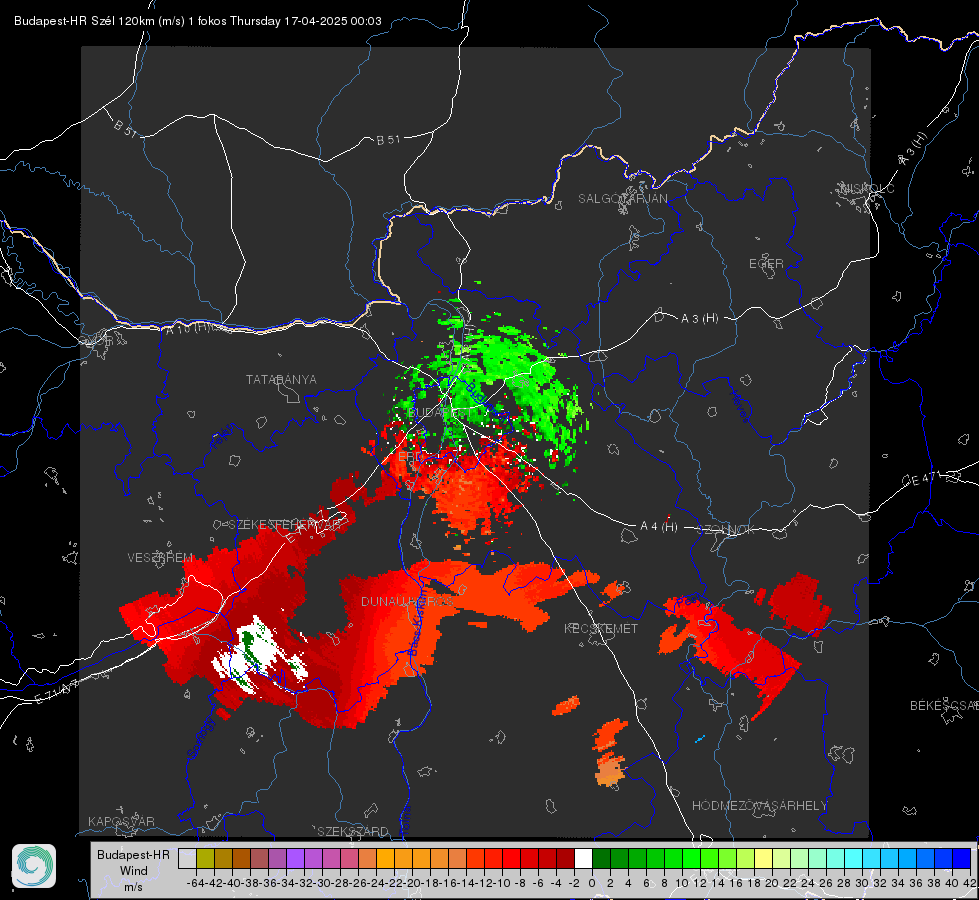Click the radar title text at top
979x900 pixels.
197,21
